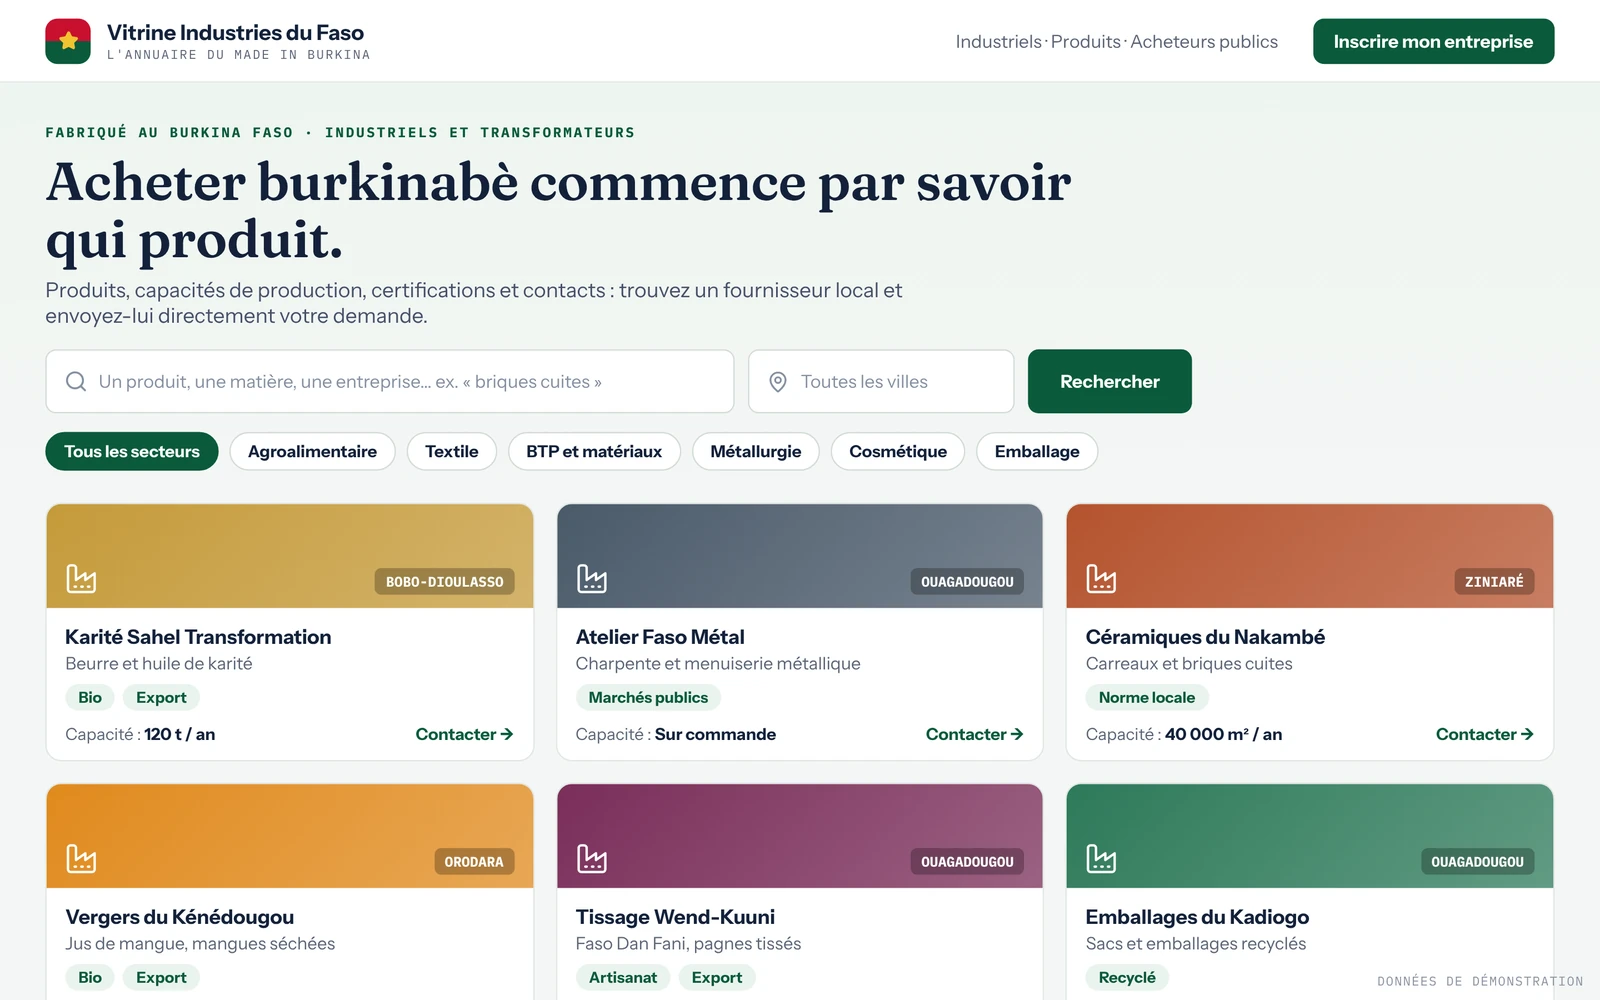
Task: Click the Rechercher button
Action: tap(1110, 381)
